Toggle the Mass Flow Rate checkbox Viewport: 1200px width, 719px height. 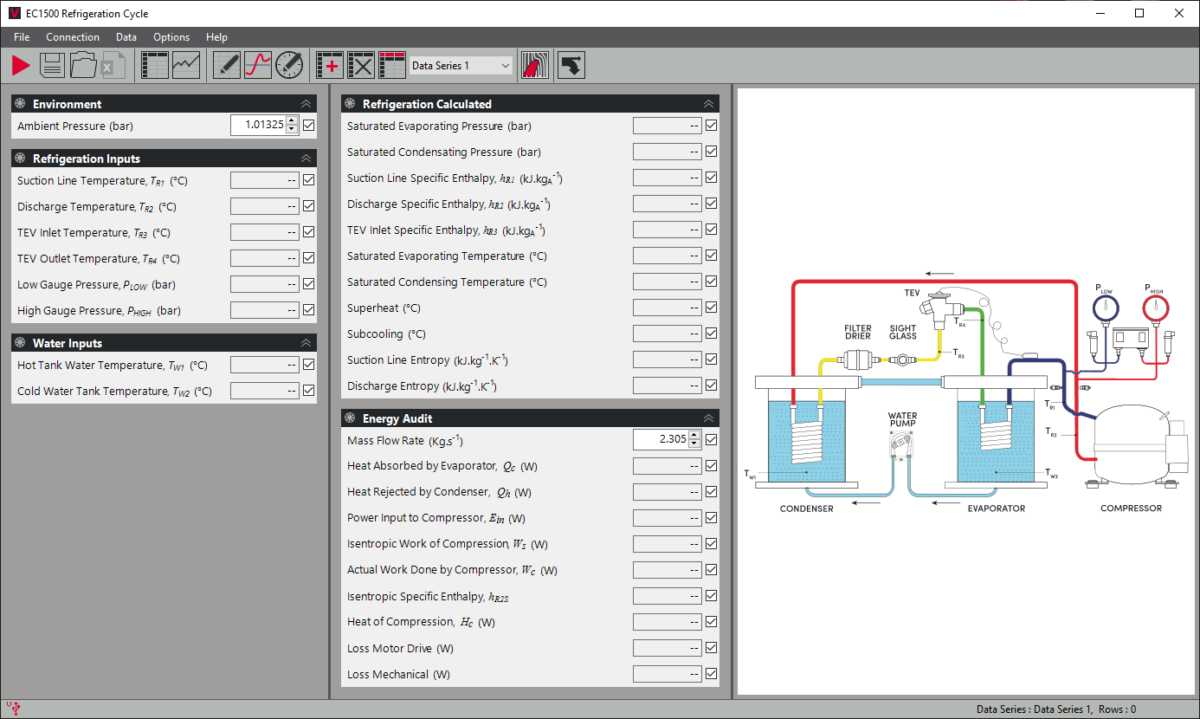[711, 439]
